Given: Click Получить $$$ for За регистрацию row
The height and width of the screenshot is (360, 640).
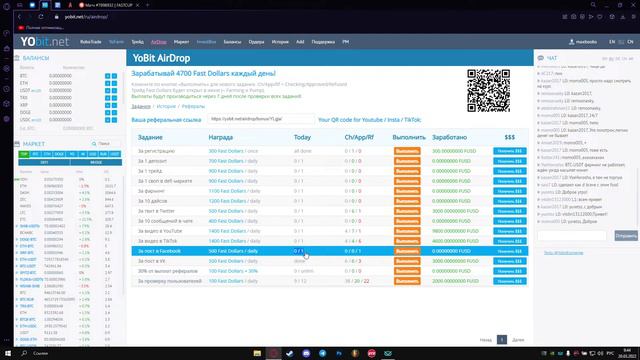Looking at the screenshot, I should point(510,151).
